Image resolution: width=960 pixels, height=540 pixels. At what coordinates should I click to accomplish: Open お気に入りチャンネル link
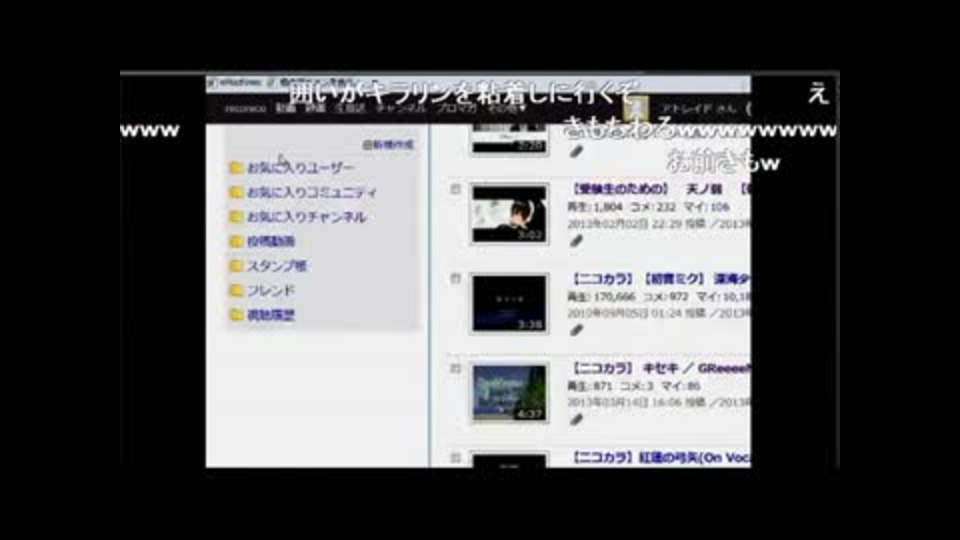(x=307, y=217)
